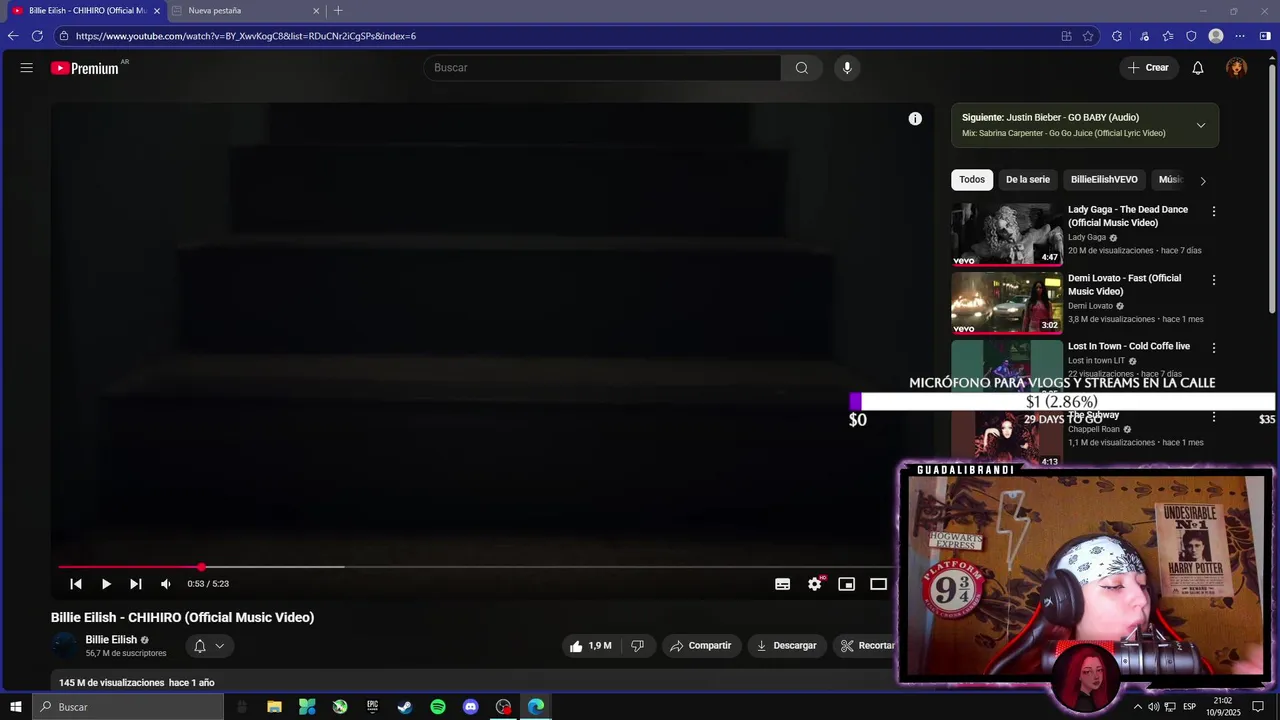Skip to the next video
This screenshot has width=1280, height=720.
(136, 584)
